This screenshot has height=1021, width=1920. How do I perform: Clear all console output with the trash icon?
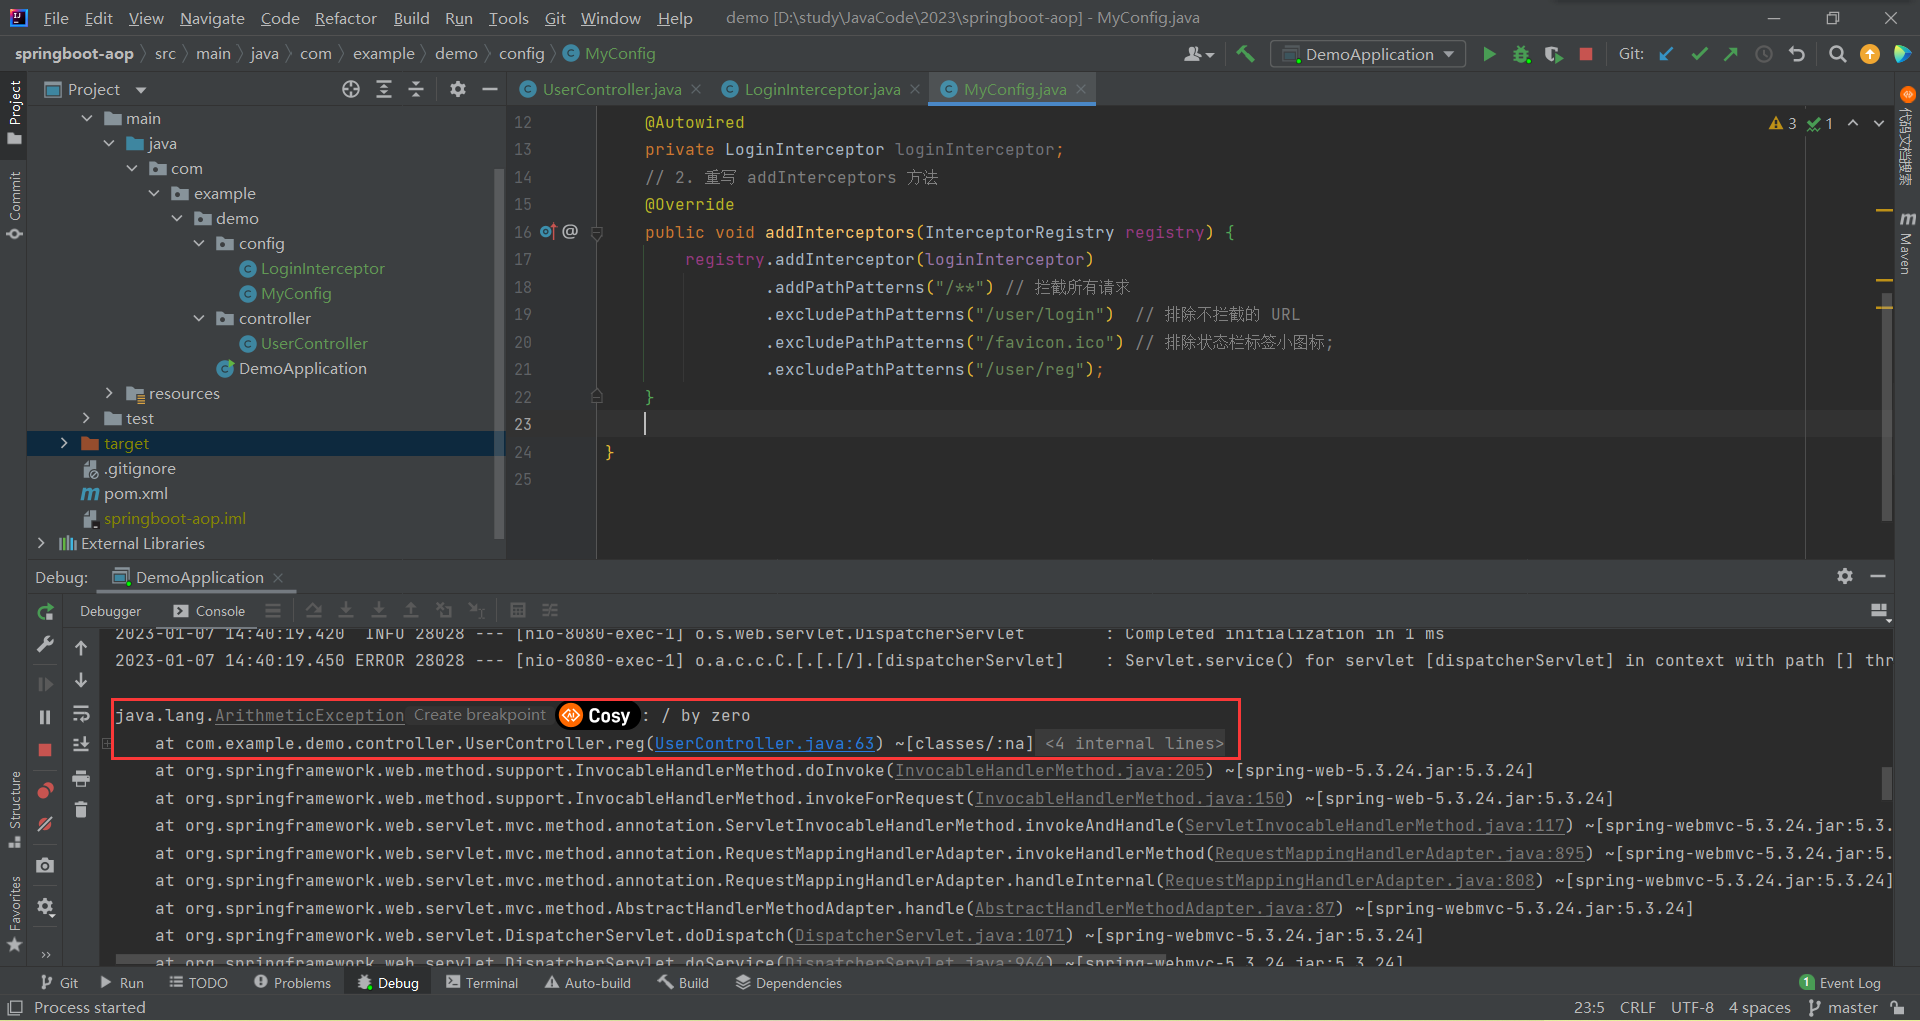81,810
